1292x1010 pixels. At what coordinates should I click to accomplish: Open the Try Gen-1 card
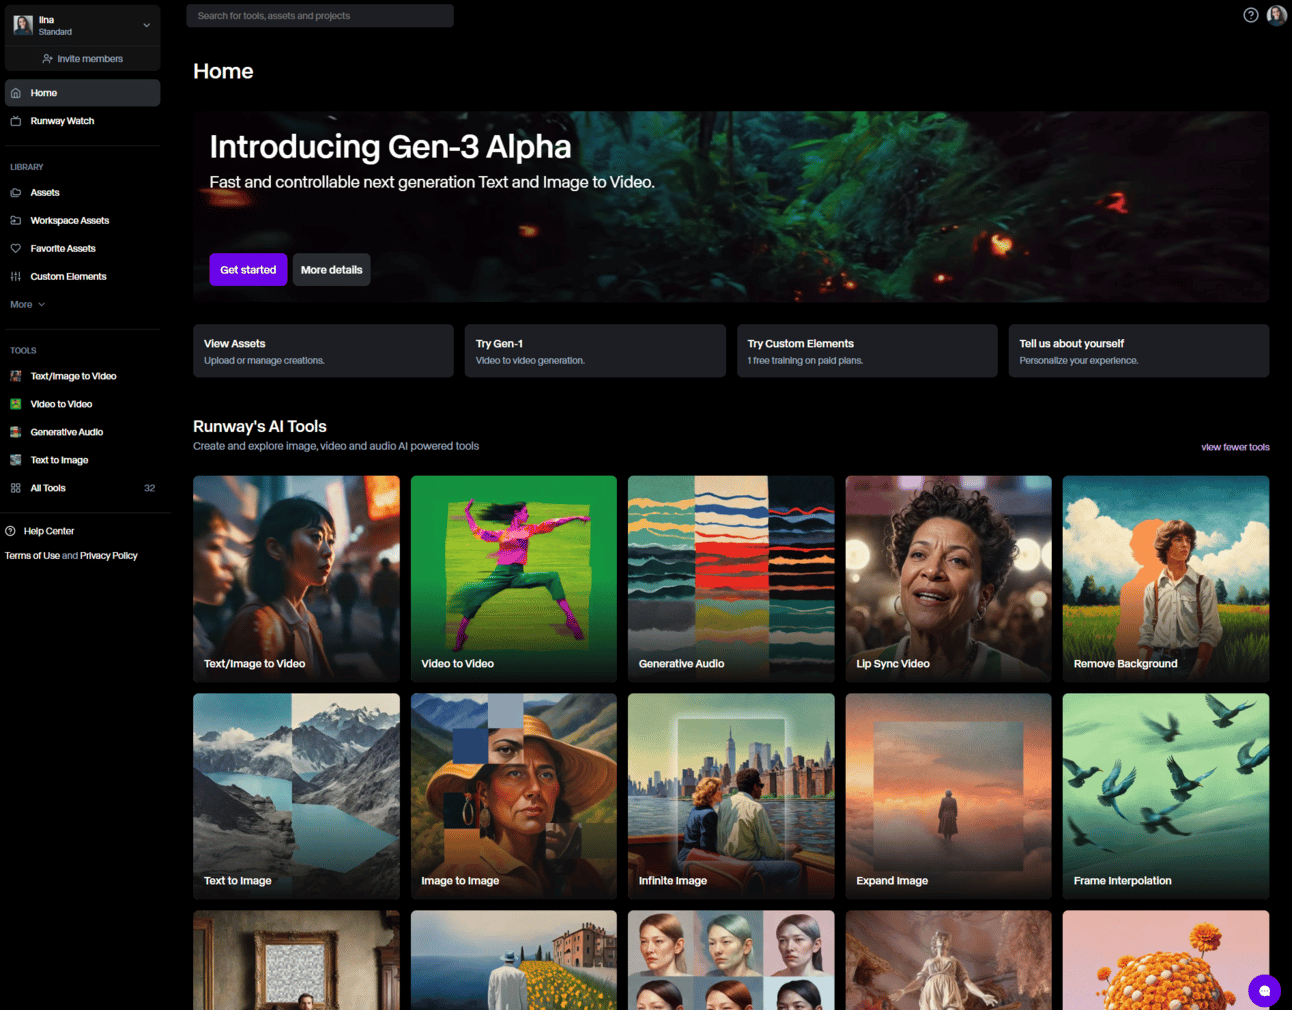595,351
